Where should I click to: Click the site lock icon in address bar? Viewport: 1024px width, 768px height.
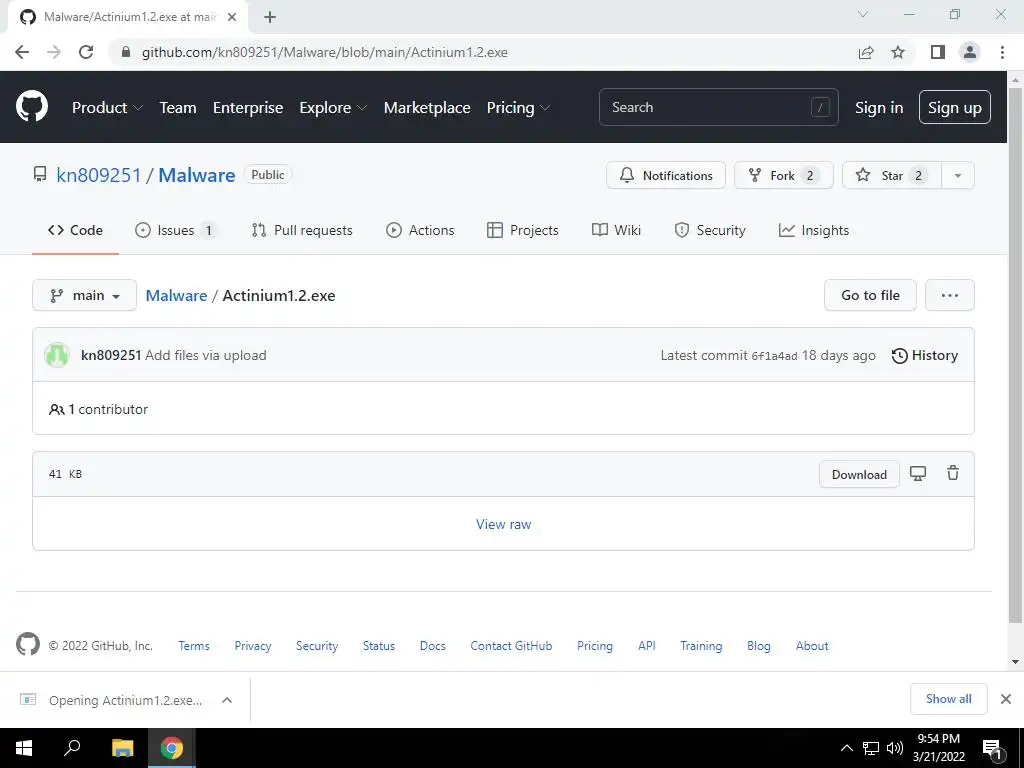[126, 52]
